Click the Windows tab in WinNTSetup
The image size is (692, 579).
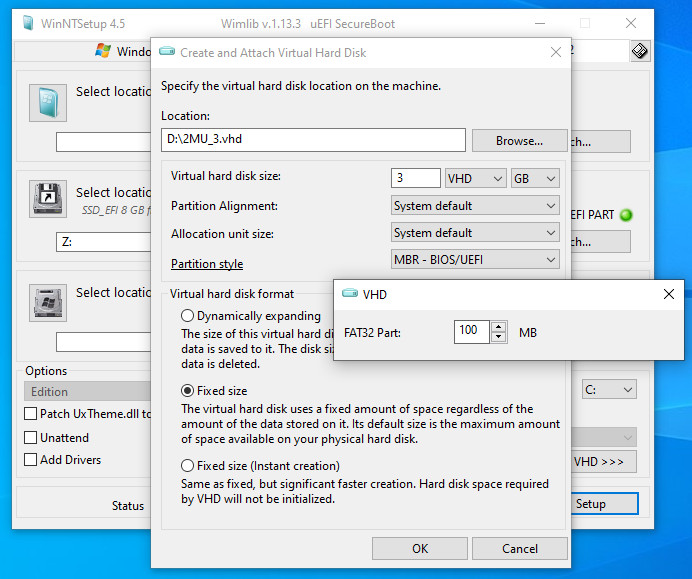coord(83,51)
